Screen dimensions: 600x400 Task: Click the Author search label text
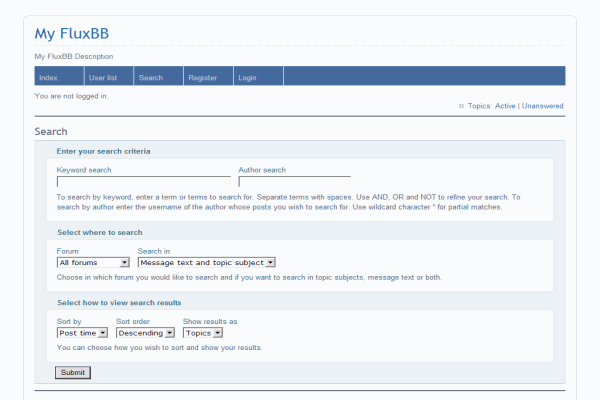[x=262, y=170]
